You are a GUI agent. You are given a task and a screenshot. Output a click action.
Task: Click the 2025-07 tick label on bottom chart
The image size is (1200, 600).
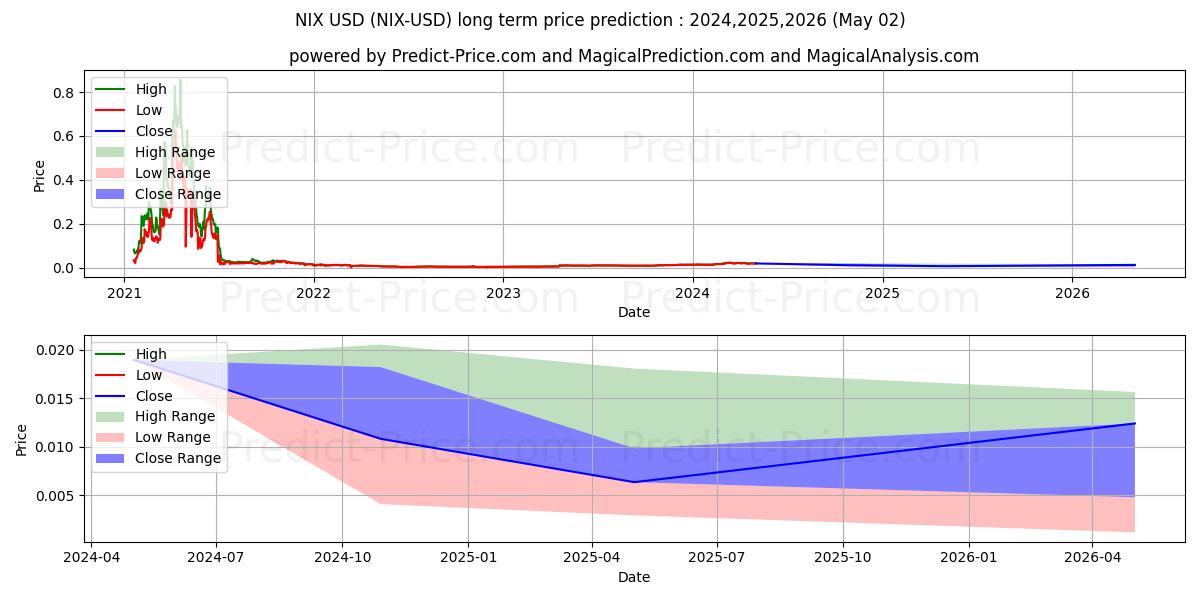point(718,558)
